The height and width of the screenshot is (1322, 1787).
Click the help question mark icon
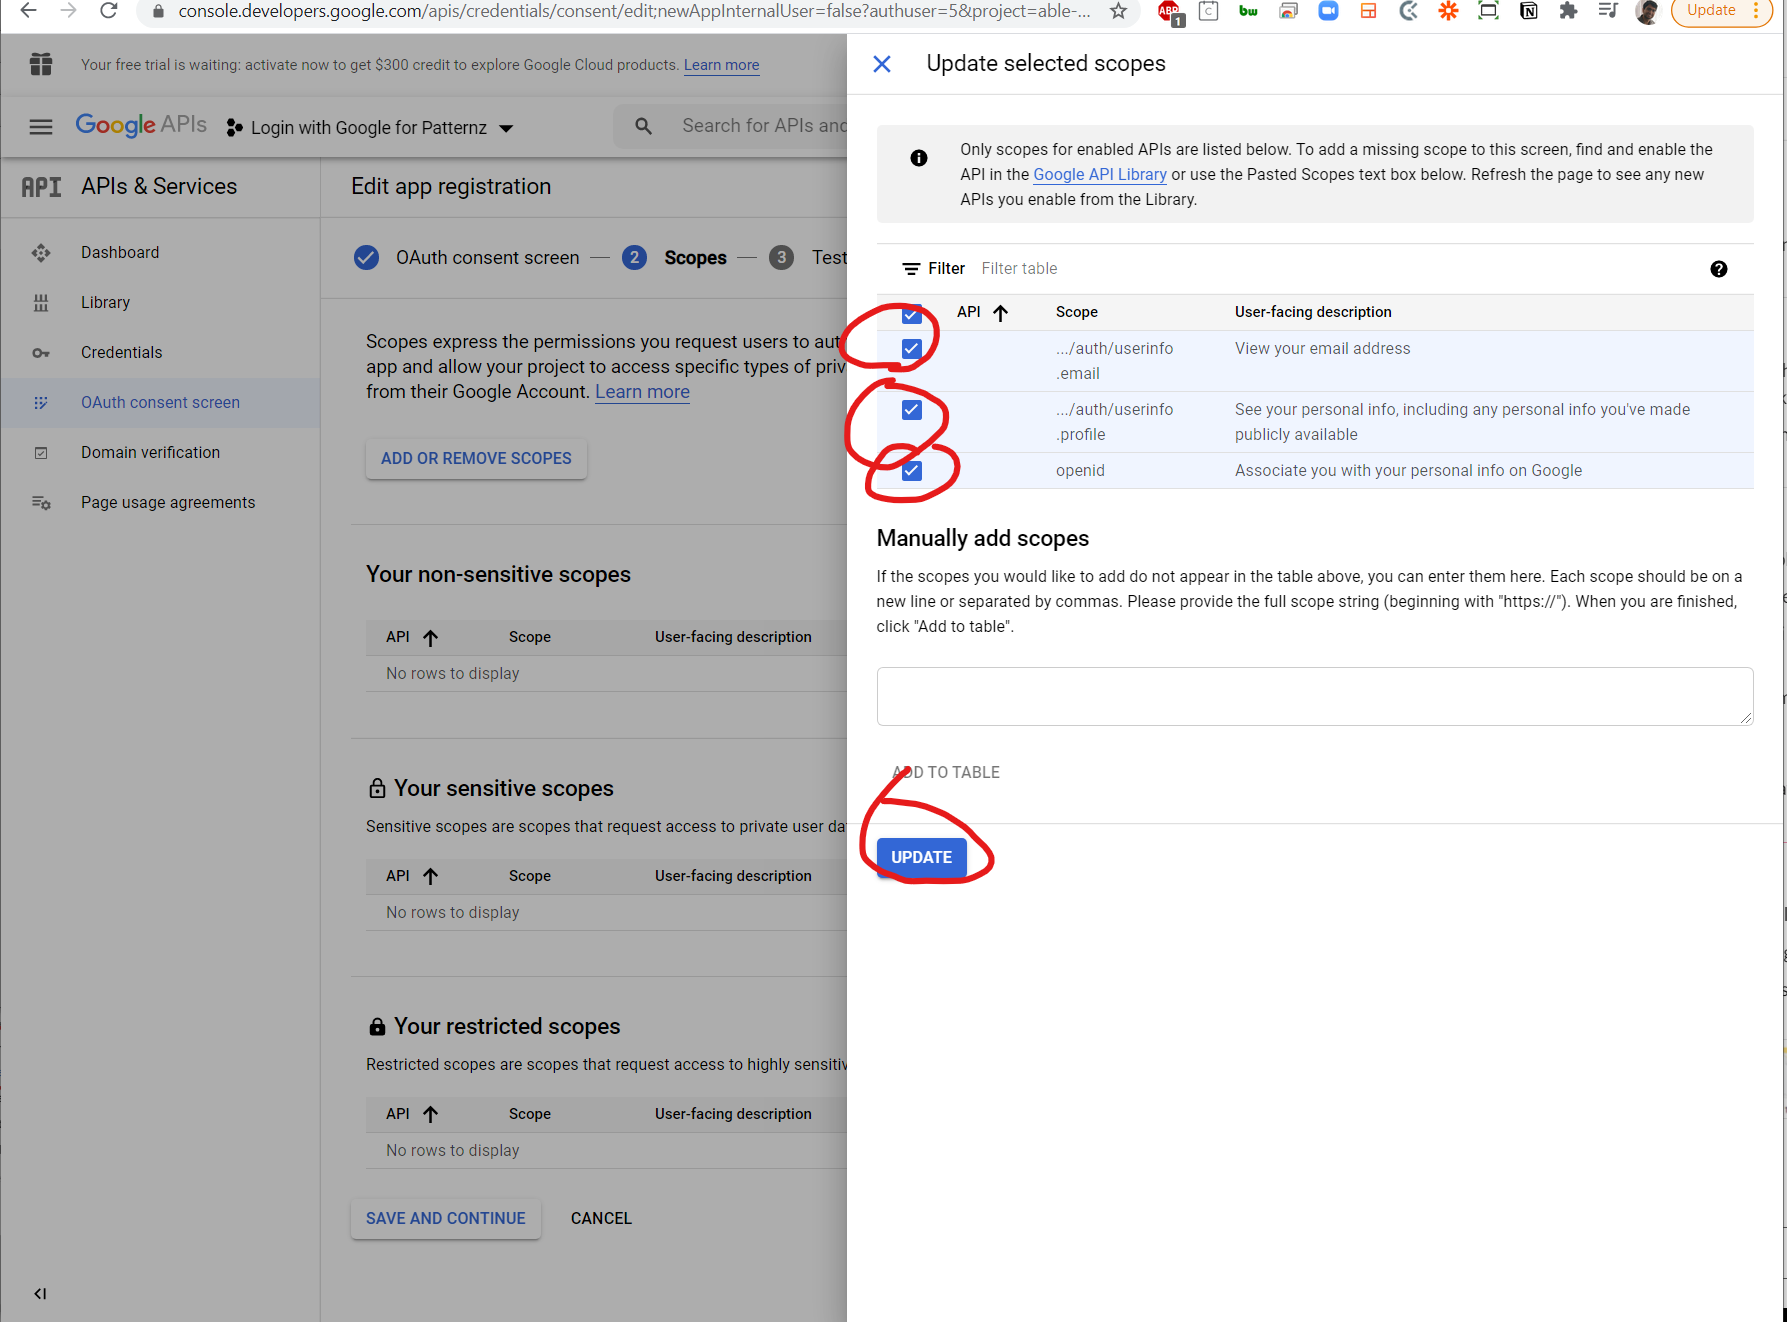point(1718,269)
